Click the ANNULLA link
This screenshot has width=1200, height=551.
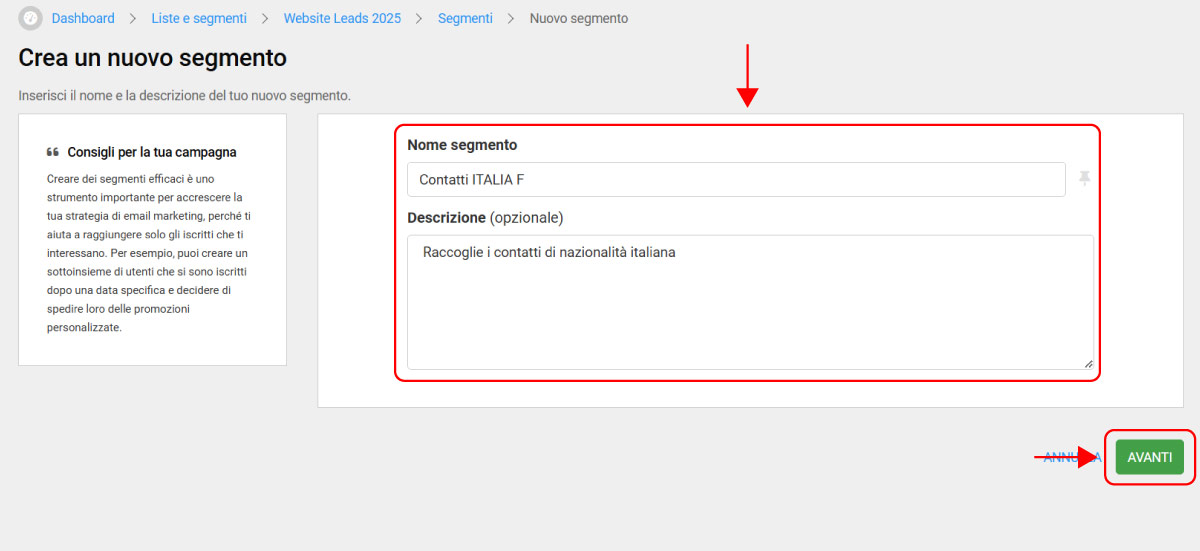point(1072,457)
